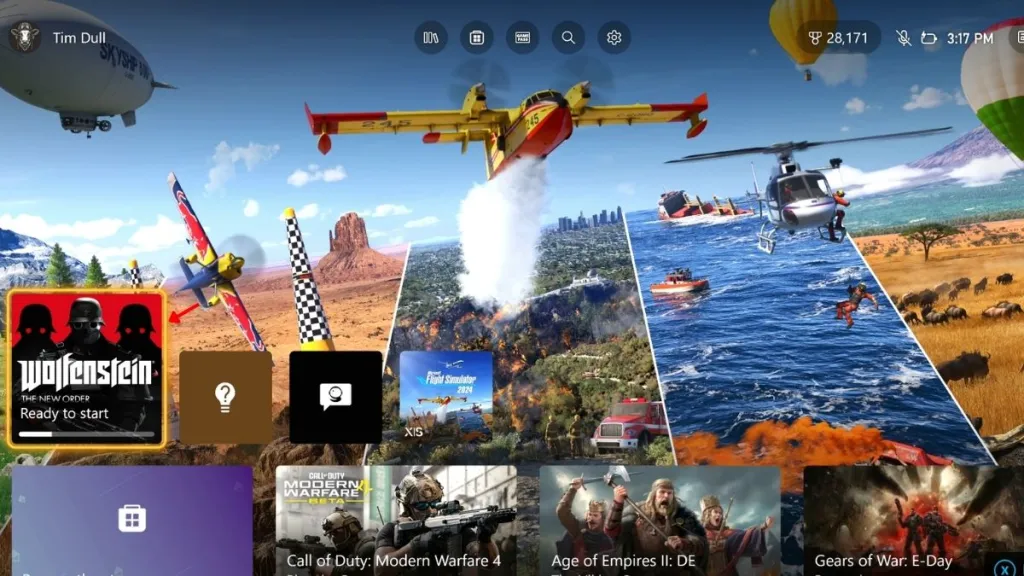The height and width of the screenshot is (576, 1024).
Task: Open the Game Pass icon in top bar
Action: 522,38
